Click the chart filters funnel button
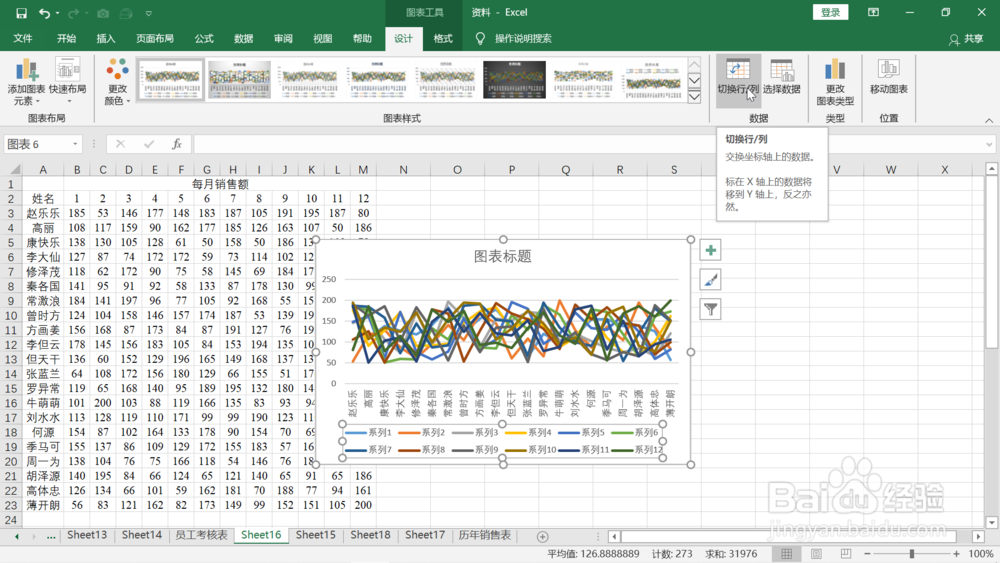1000x563 pixels. (710, 309)
